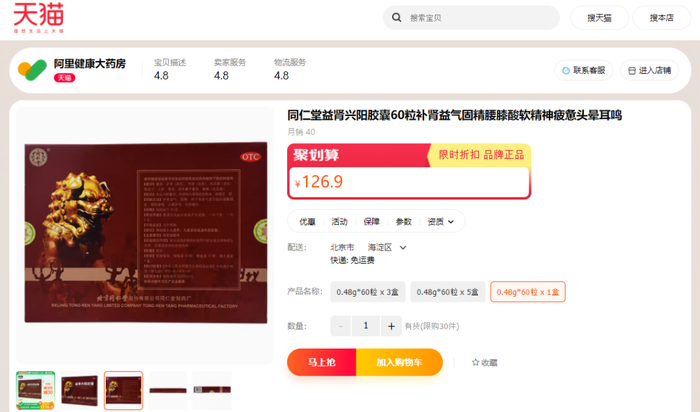Click the 进入店铺 store button
Viewport: 700px width, 412px height.
650,71
